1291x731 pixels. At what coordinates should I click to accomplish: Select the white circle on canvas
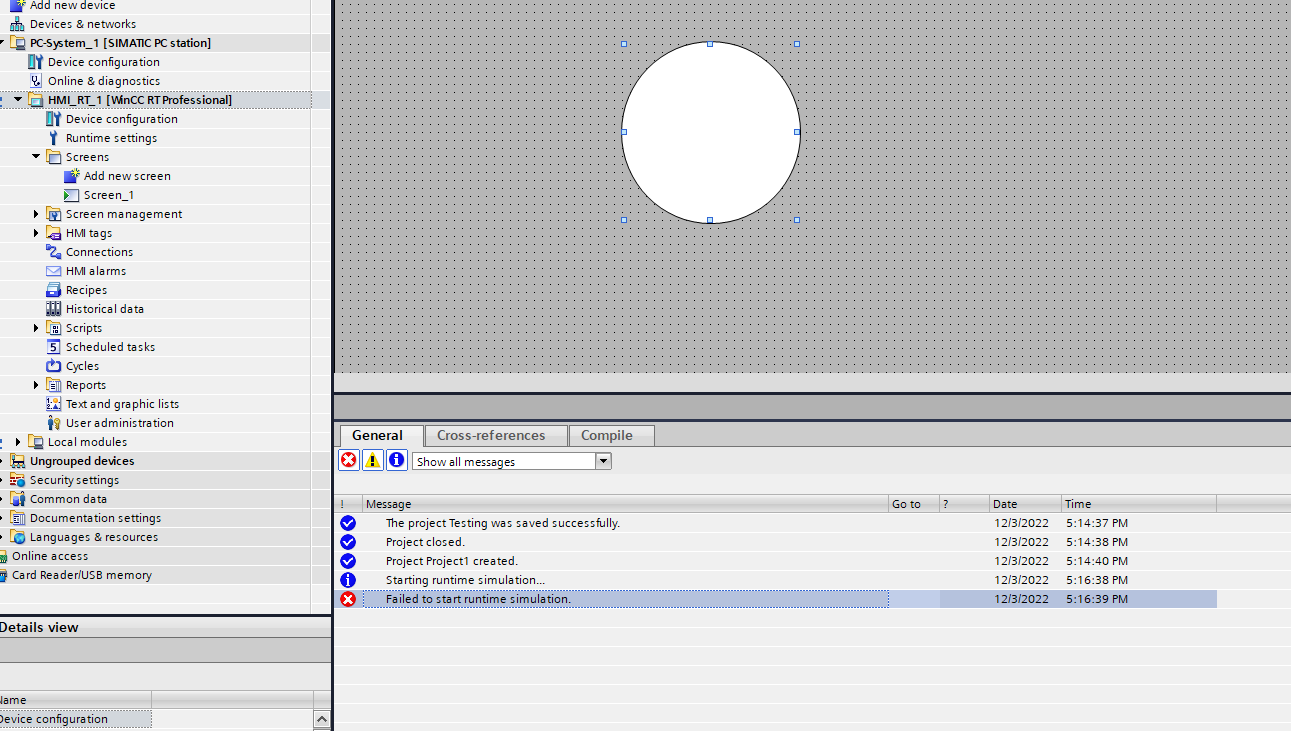pyautogui.click(x=710, y=132)
